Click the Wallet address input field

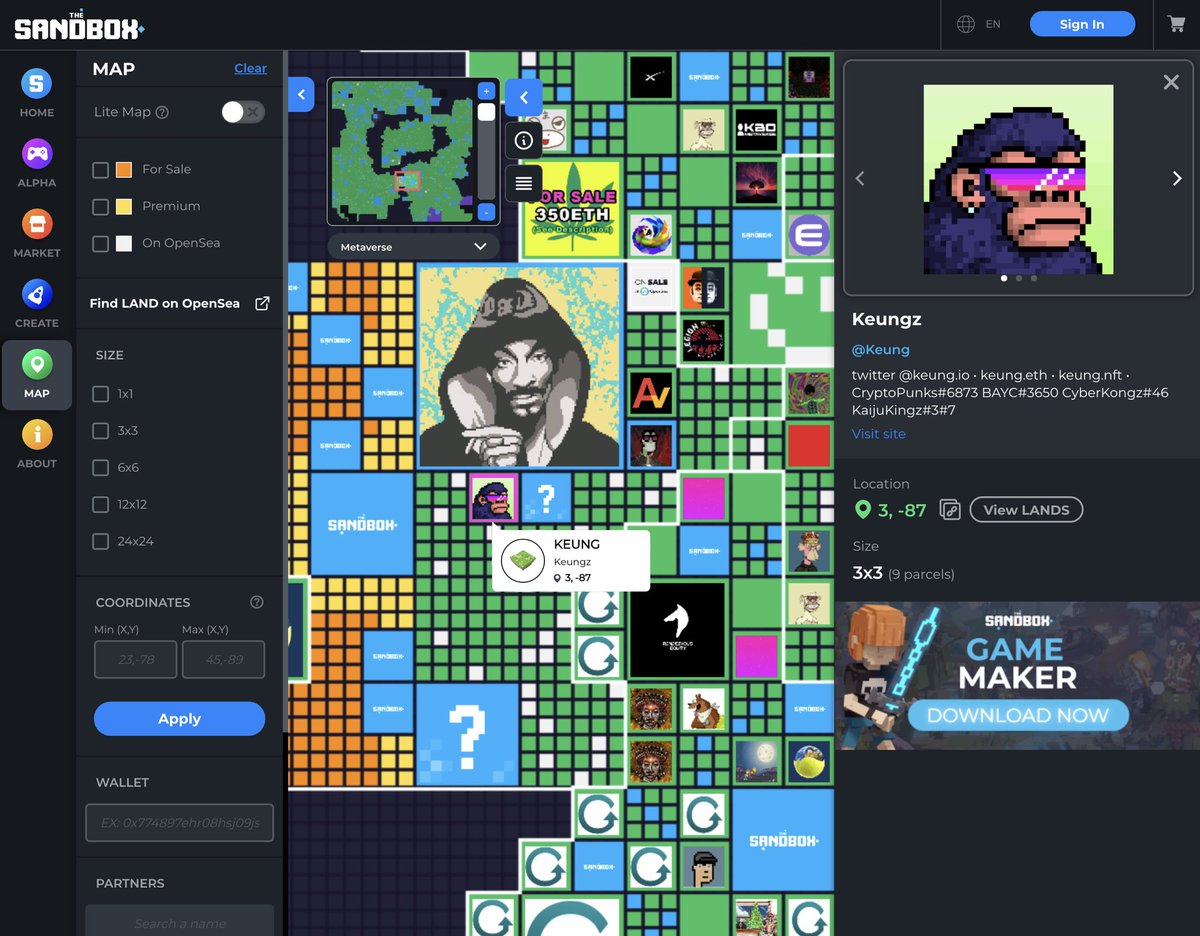(180, 822)
